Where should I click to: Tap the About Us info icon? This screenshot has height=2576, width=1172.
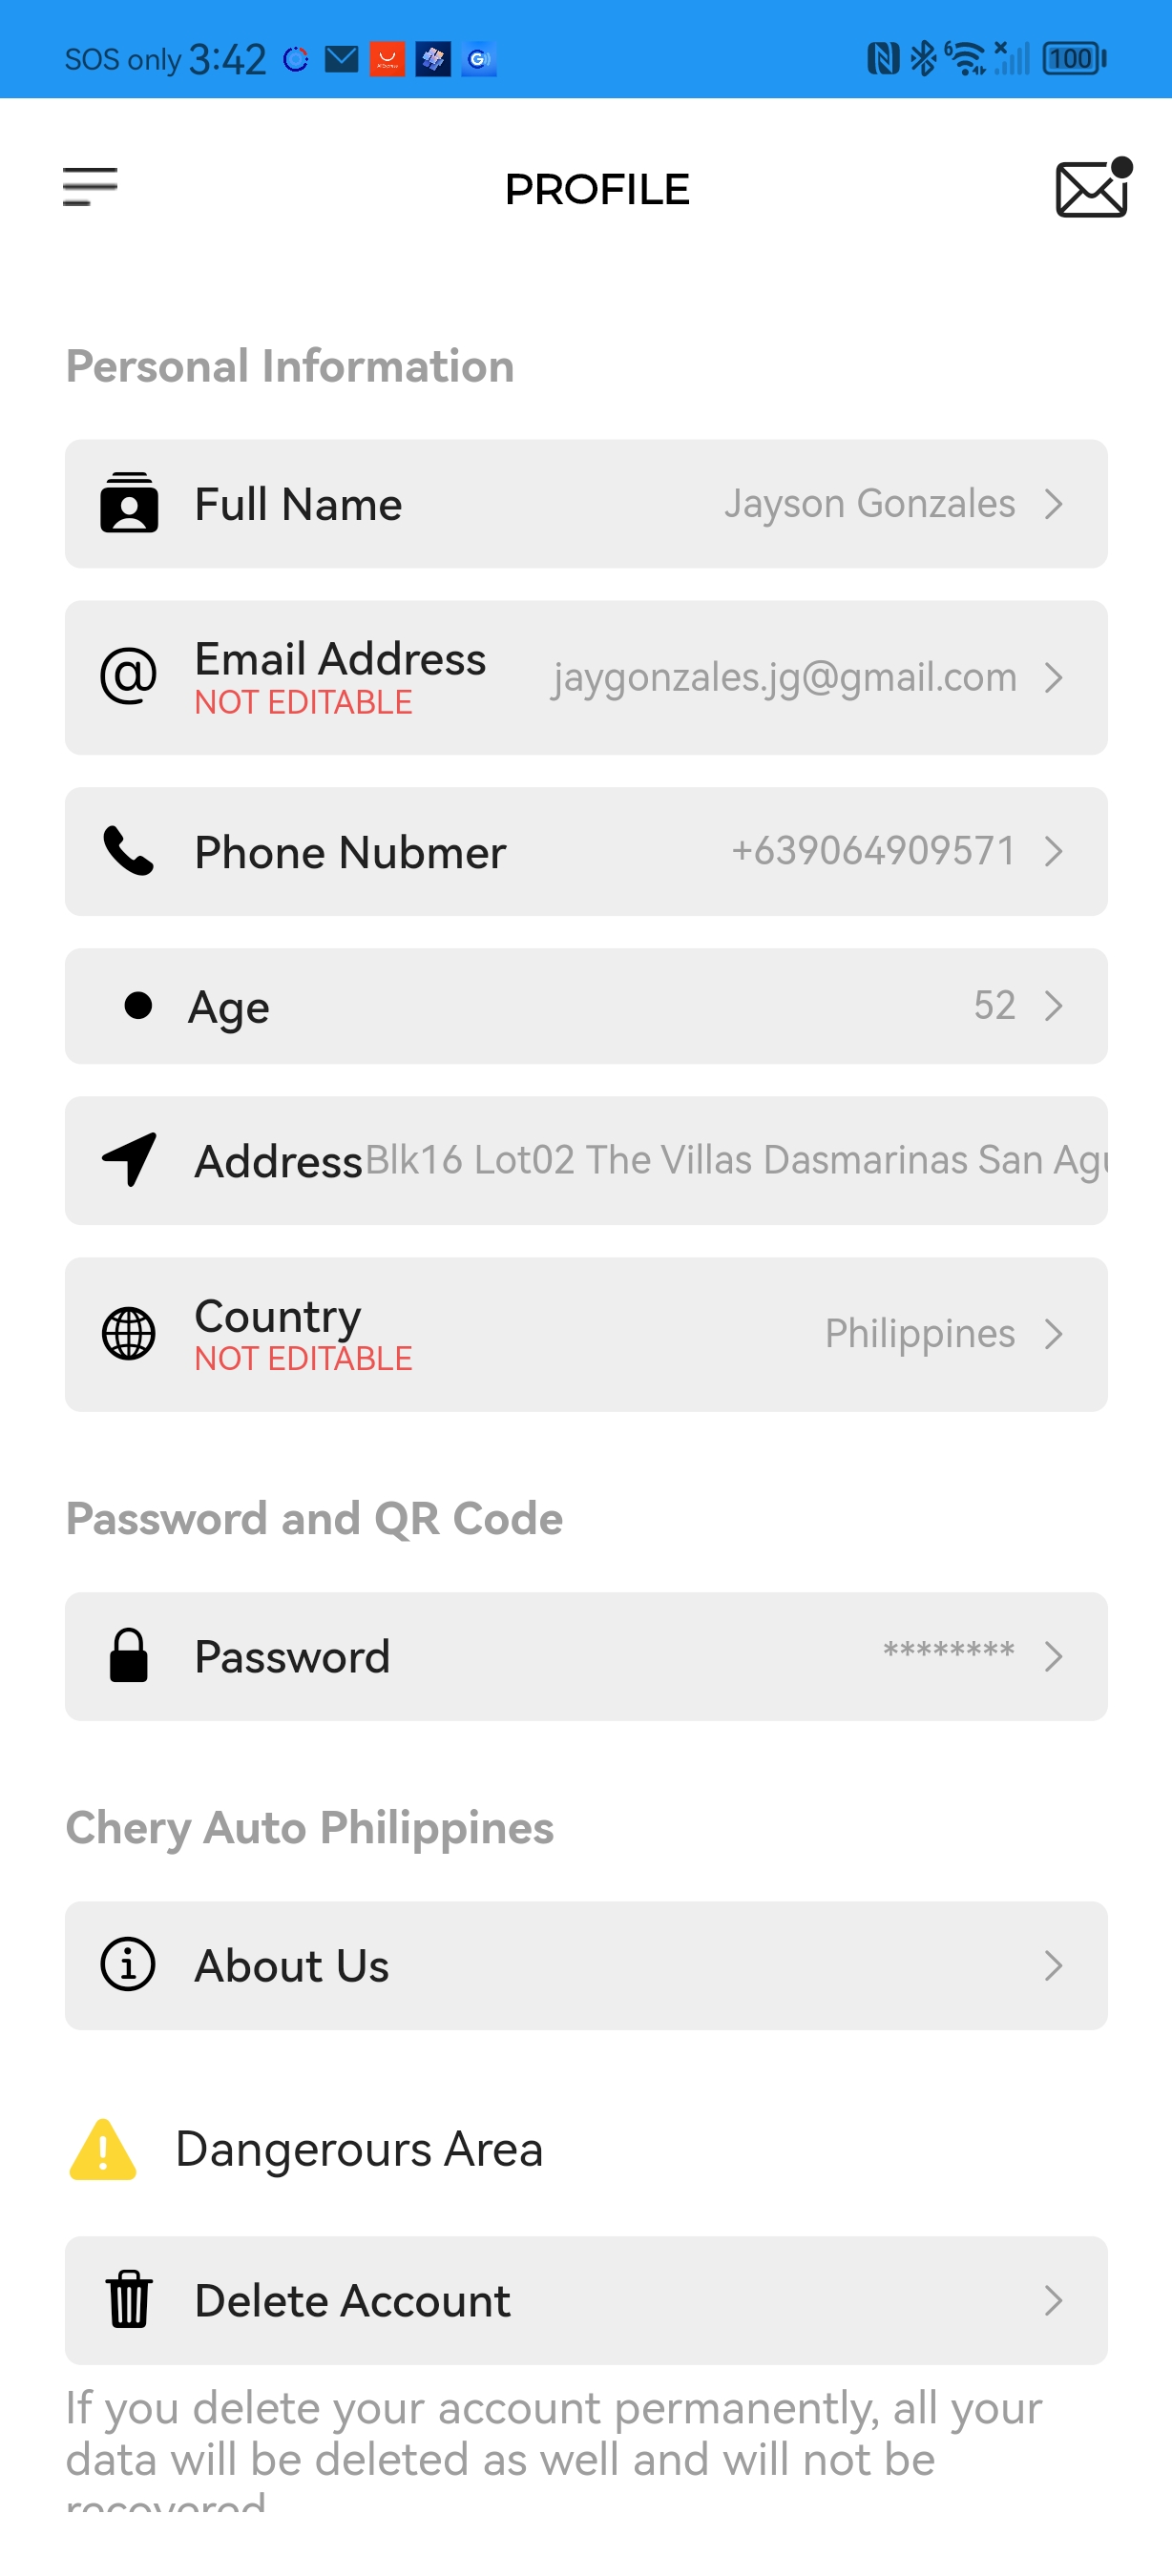[129, 1965]
